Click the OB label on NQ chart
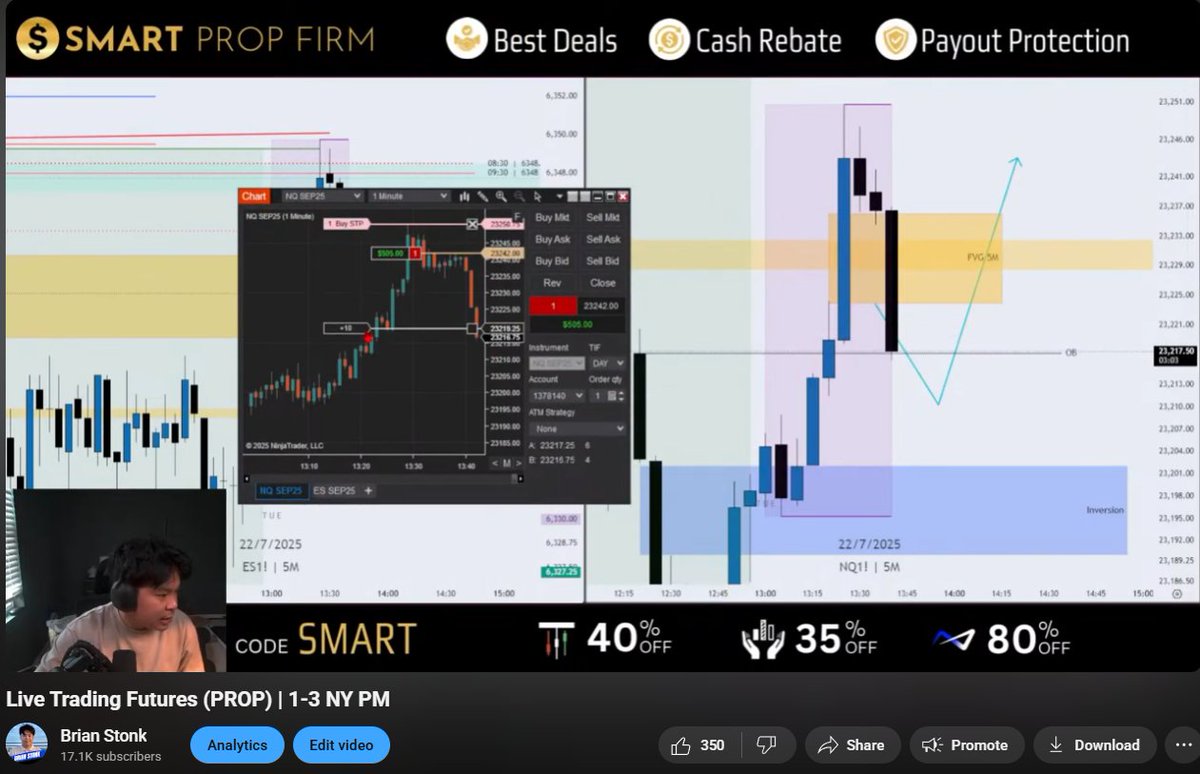The image size is (1200, 774). coord(1070,352)
